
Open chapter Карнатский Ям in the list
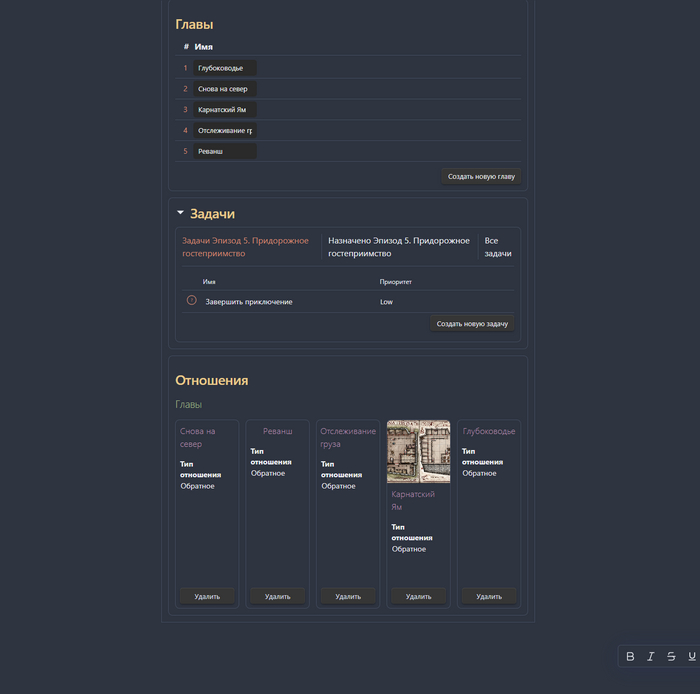click(x=225, y=110)
